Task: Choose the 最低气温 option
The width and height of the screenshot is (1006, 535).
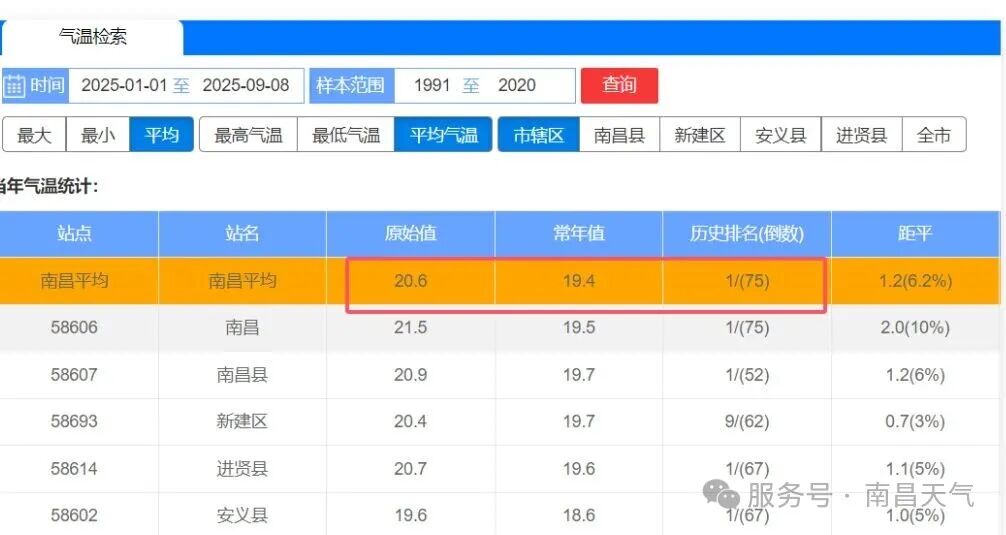Action: pyautogui.click(x=346, y=135)
